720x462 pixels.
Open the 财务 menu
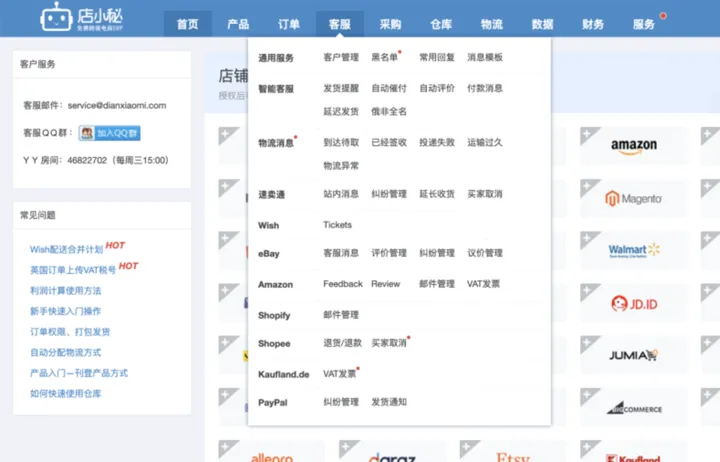pos(593,24)
